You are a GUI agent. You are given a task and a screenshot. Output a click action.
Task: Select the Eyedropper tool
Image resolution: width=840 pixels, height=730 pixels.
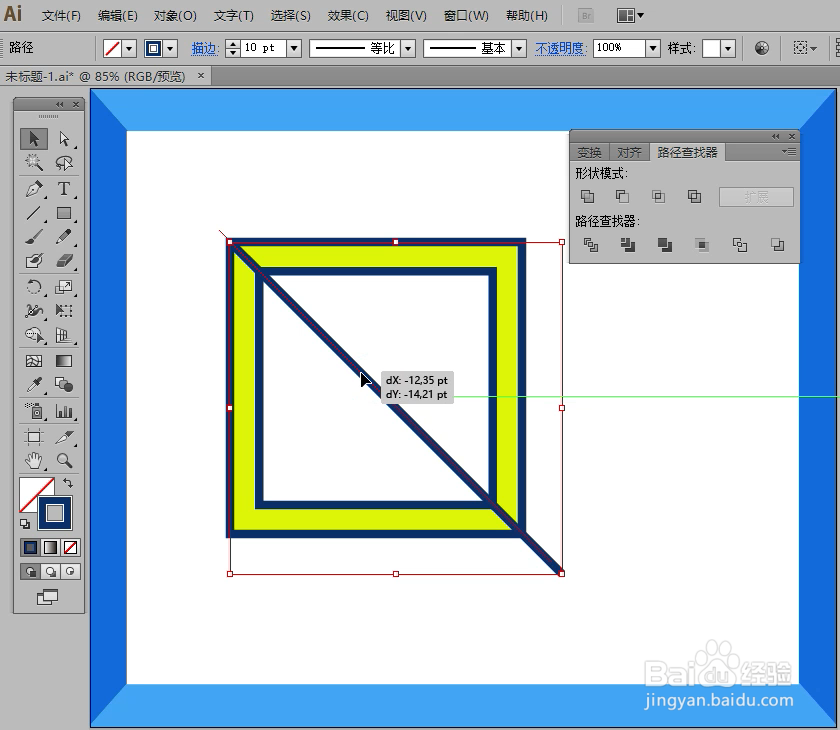click(34, 385)
